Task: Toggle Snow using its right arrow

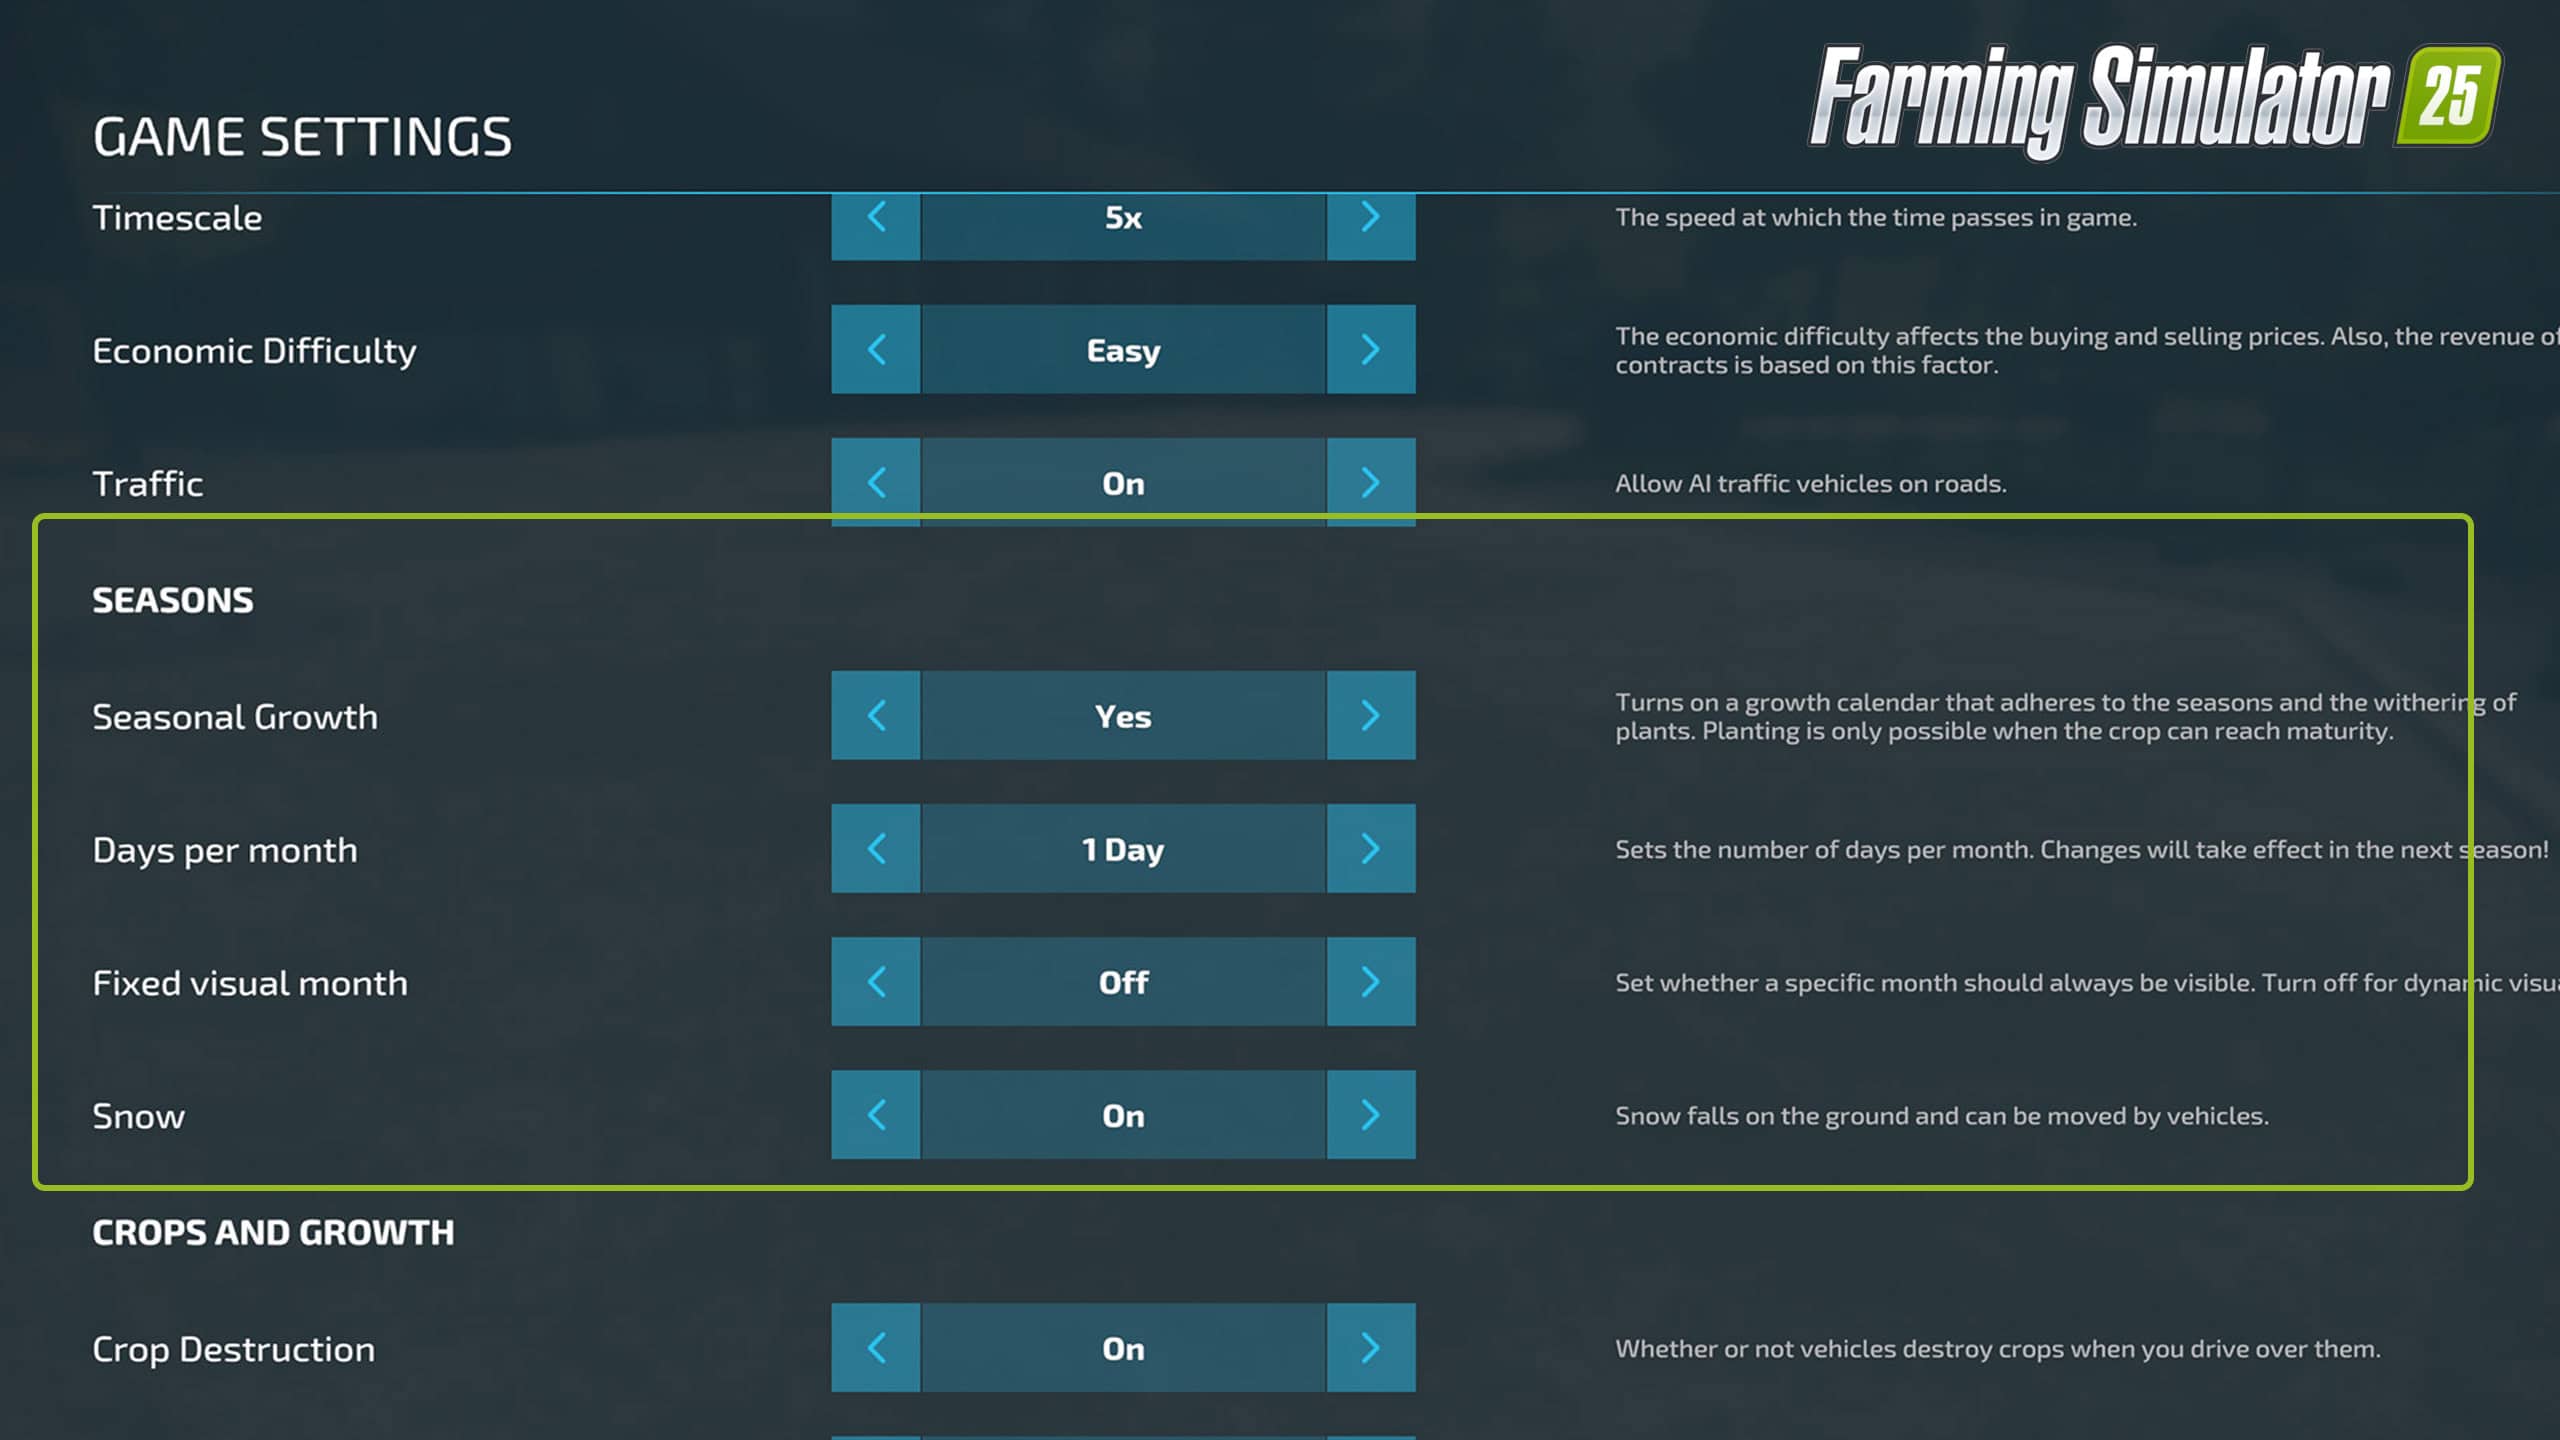Action: point(1371,1114)
